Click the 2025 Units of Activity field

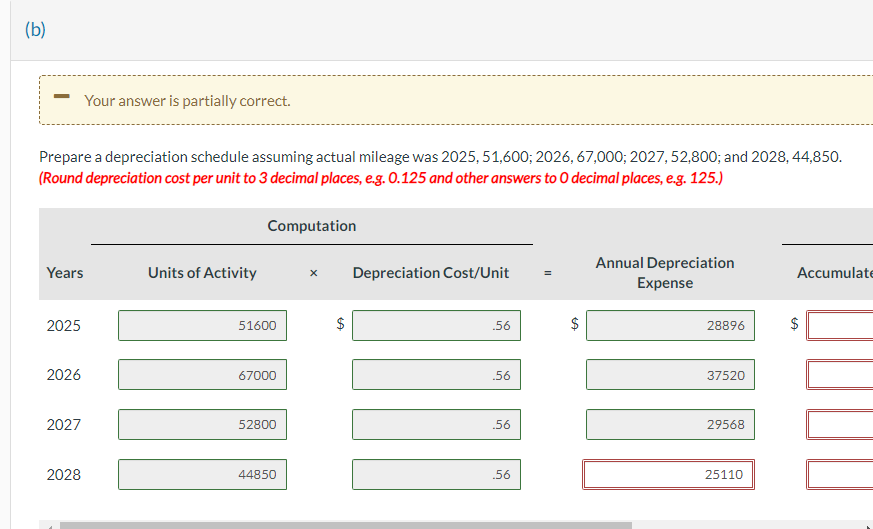[x=202, y=325]
